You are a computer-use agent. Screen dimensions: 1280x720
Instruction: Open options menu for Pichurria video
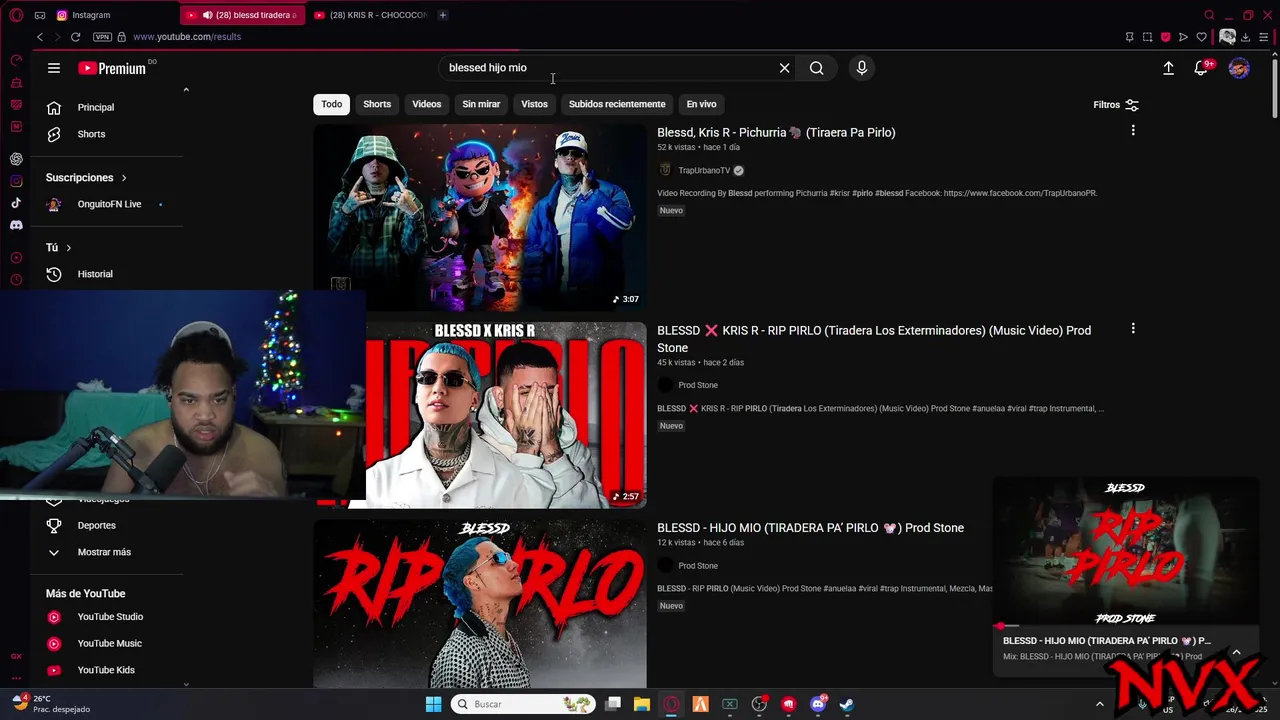(x=1133, y=131)
